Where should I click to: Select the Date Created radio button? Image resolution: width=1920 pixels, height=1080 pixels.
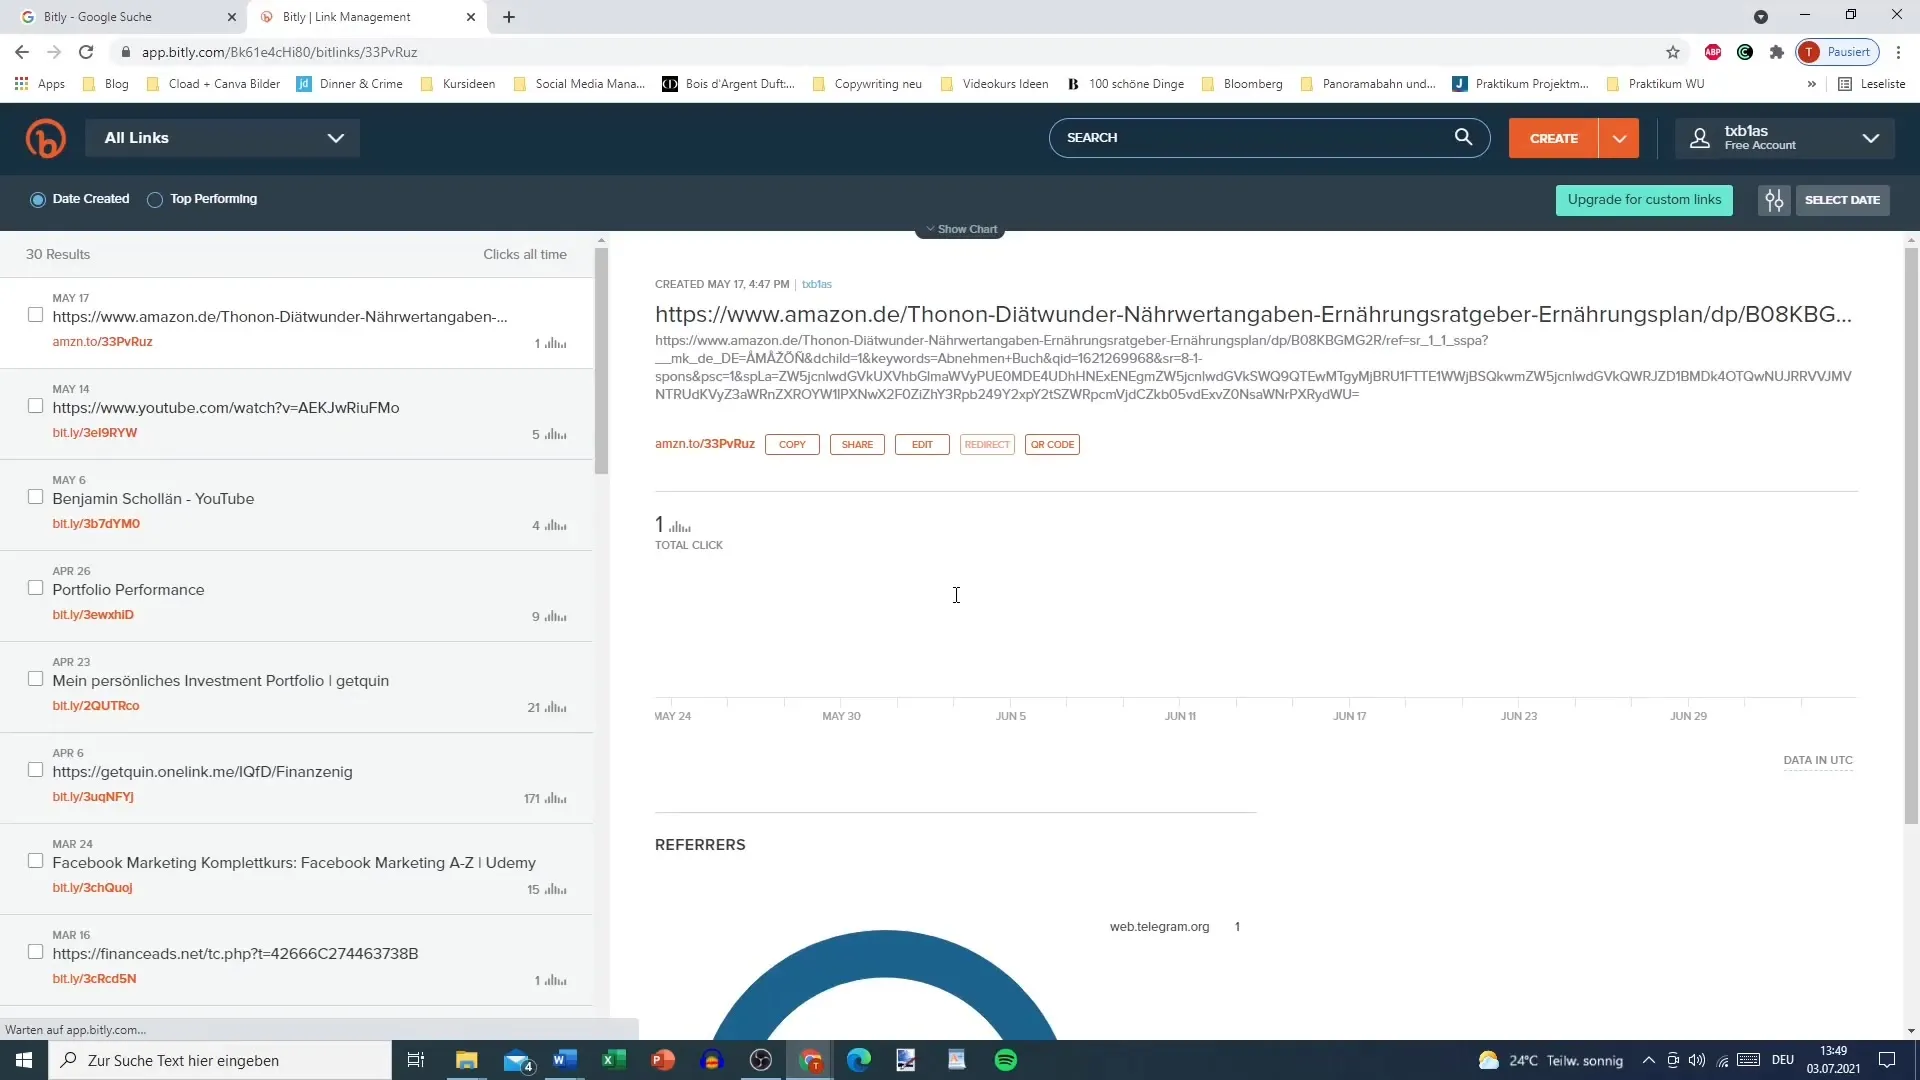click(38, 200)
